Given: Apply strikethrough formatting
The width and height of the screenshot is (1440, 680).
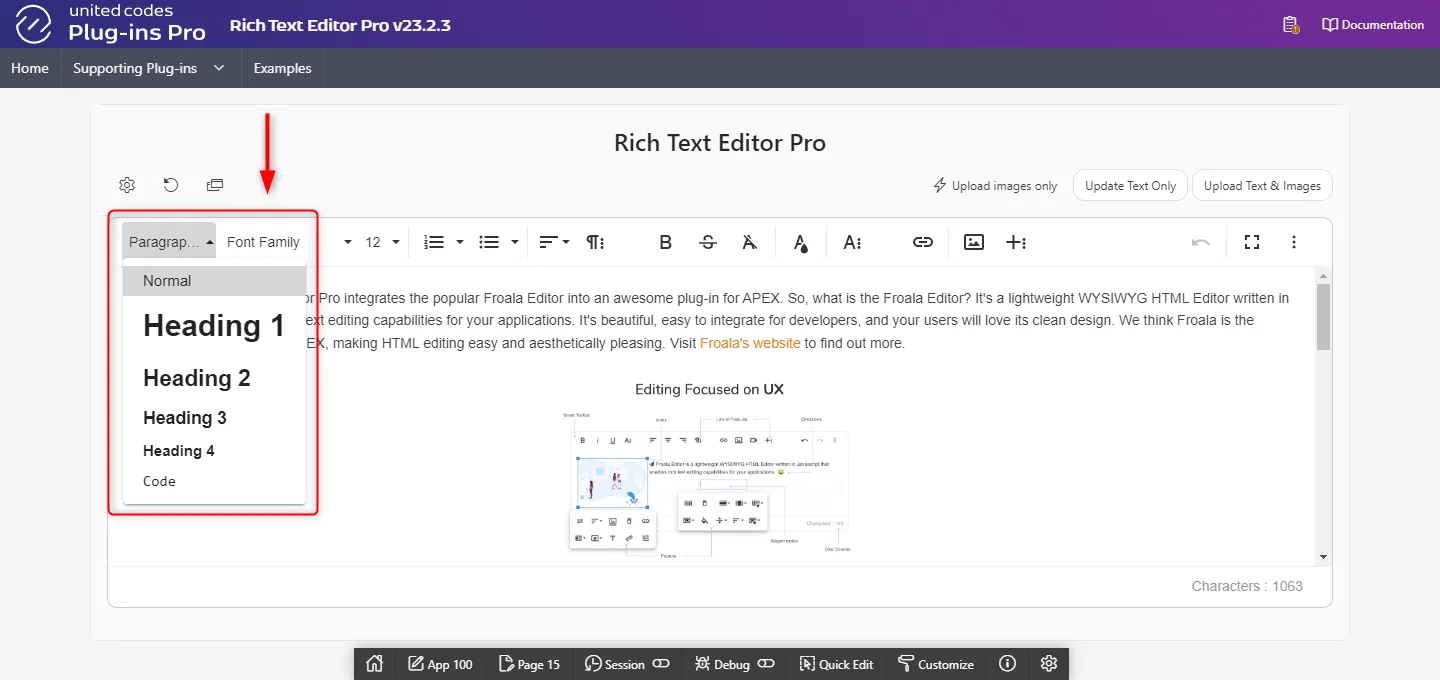Looking at the screenshot, I should pyautogui.click(x=708, y=242).
